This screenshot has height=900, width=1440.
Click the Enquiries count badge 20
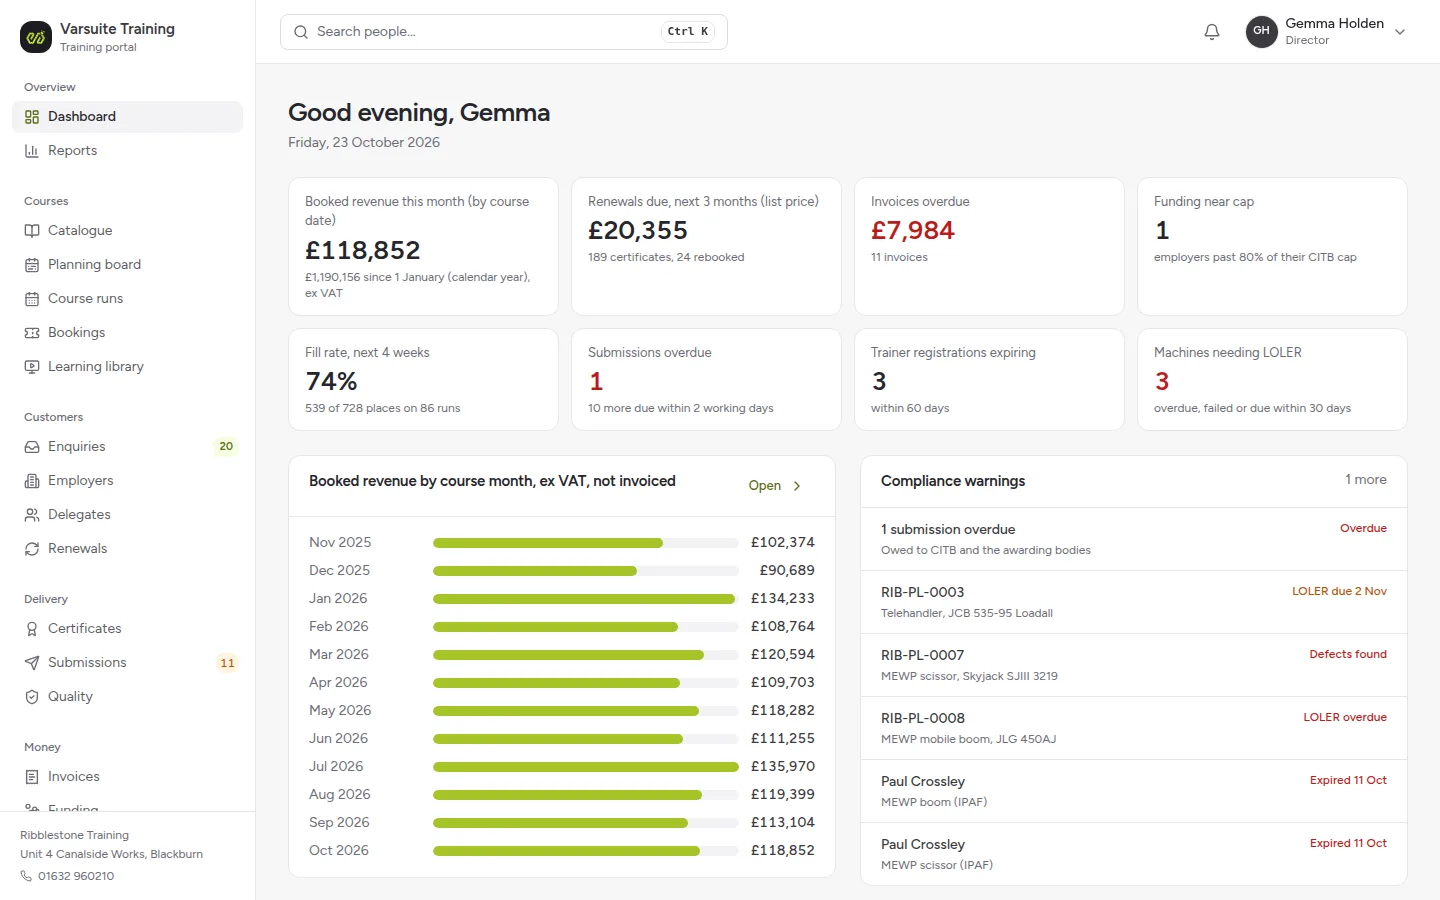[x=226, y=447]
